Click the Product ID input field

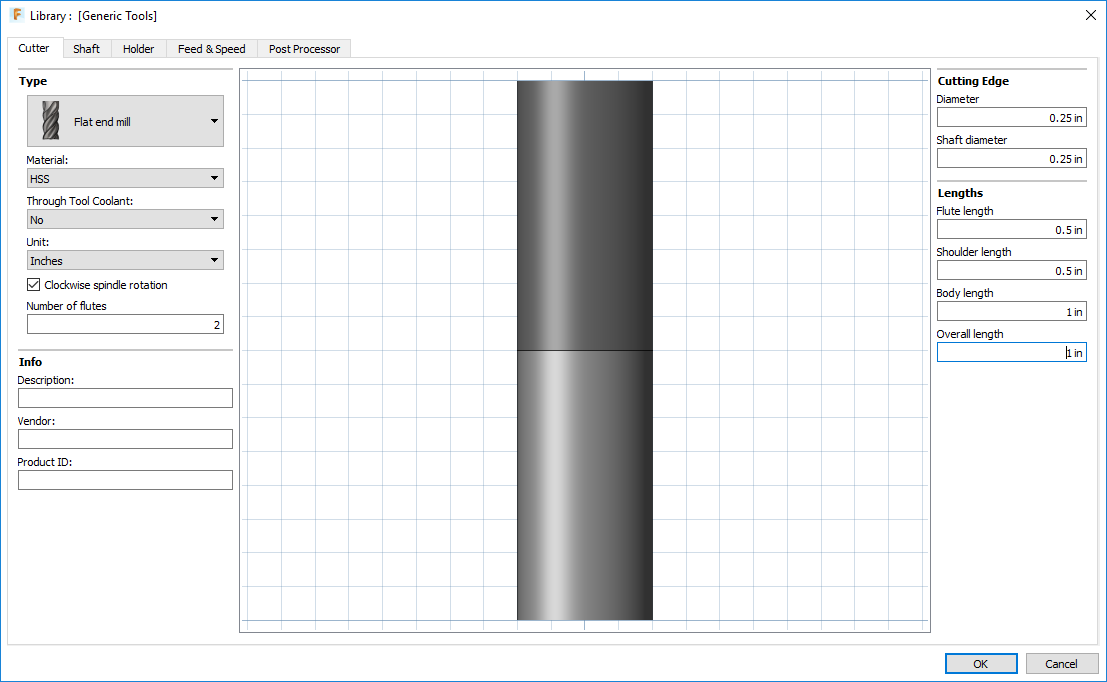125,480
